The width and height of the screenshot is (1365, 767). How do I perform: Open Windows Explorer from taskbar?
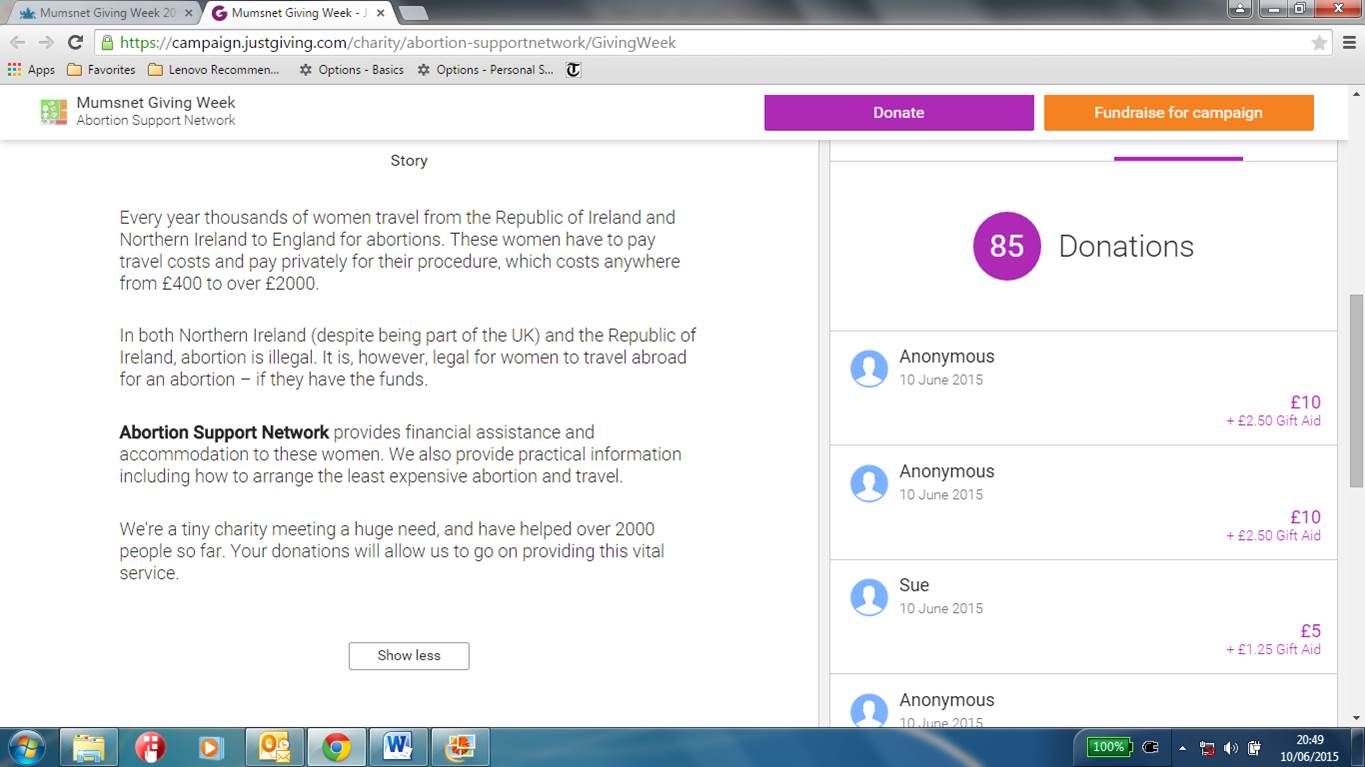(x=88, y=747)
